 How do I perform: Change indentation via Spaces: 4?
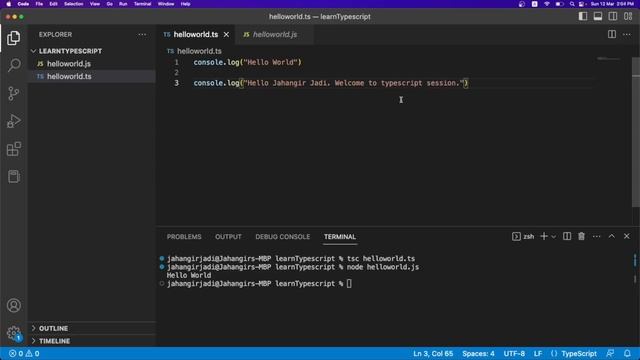(478, 353)
